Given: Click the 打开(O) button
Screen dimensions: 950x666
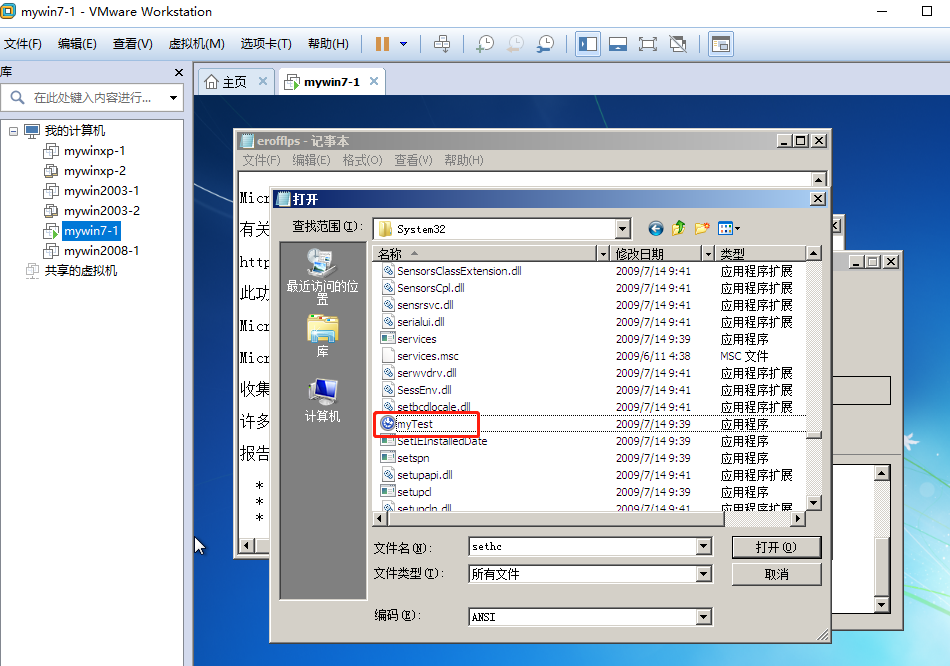Looking at the screenshot, I should [776, 547].
